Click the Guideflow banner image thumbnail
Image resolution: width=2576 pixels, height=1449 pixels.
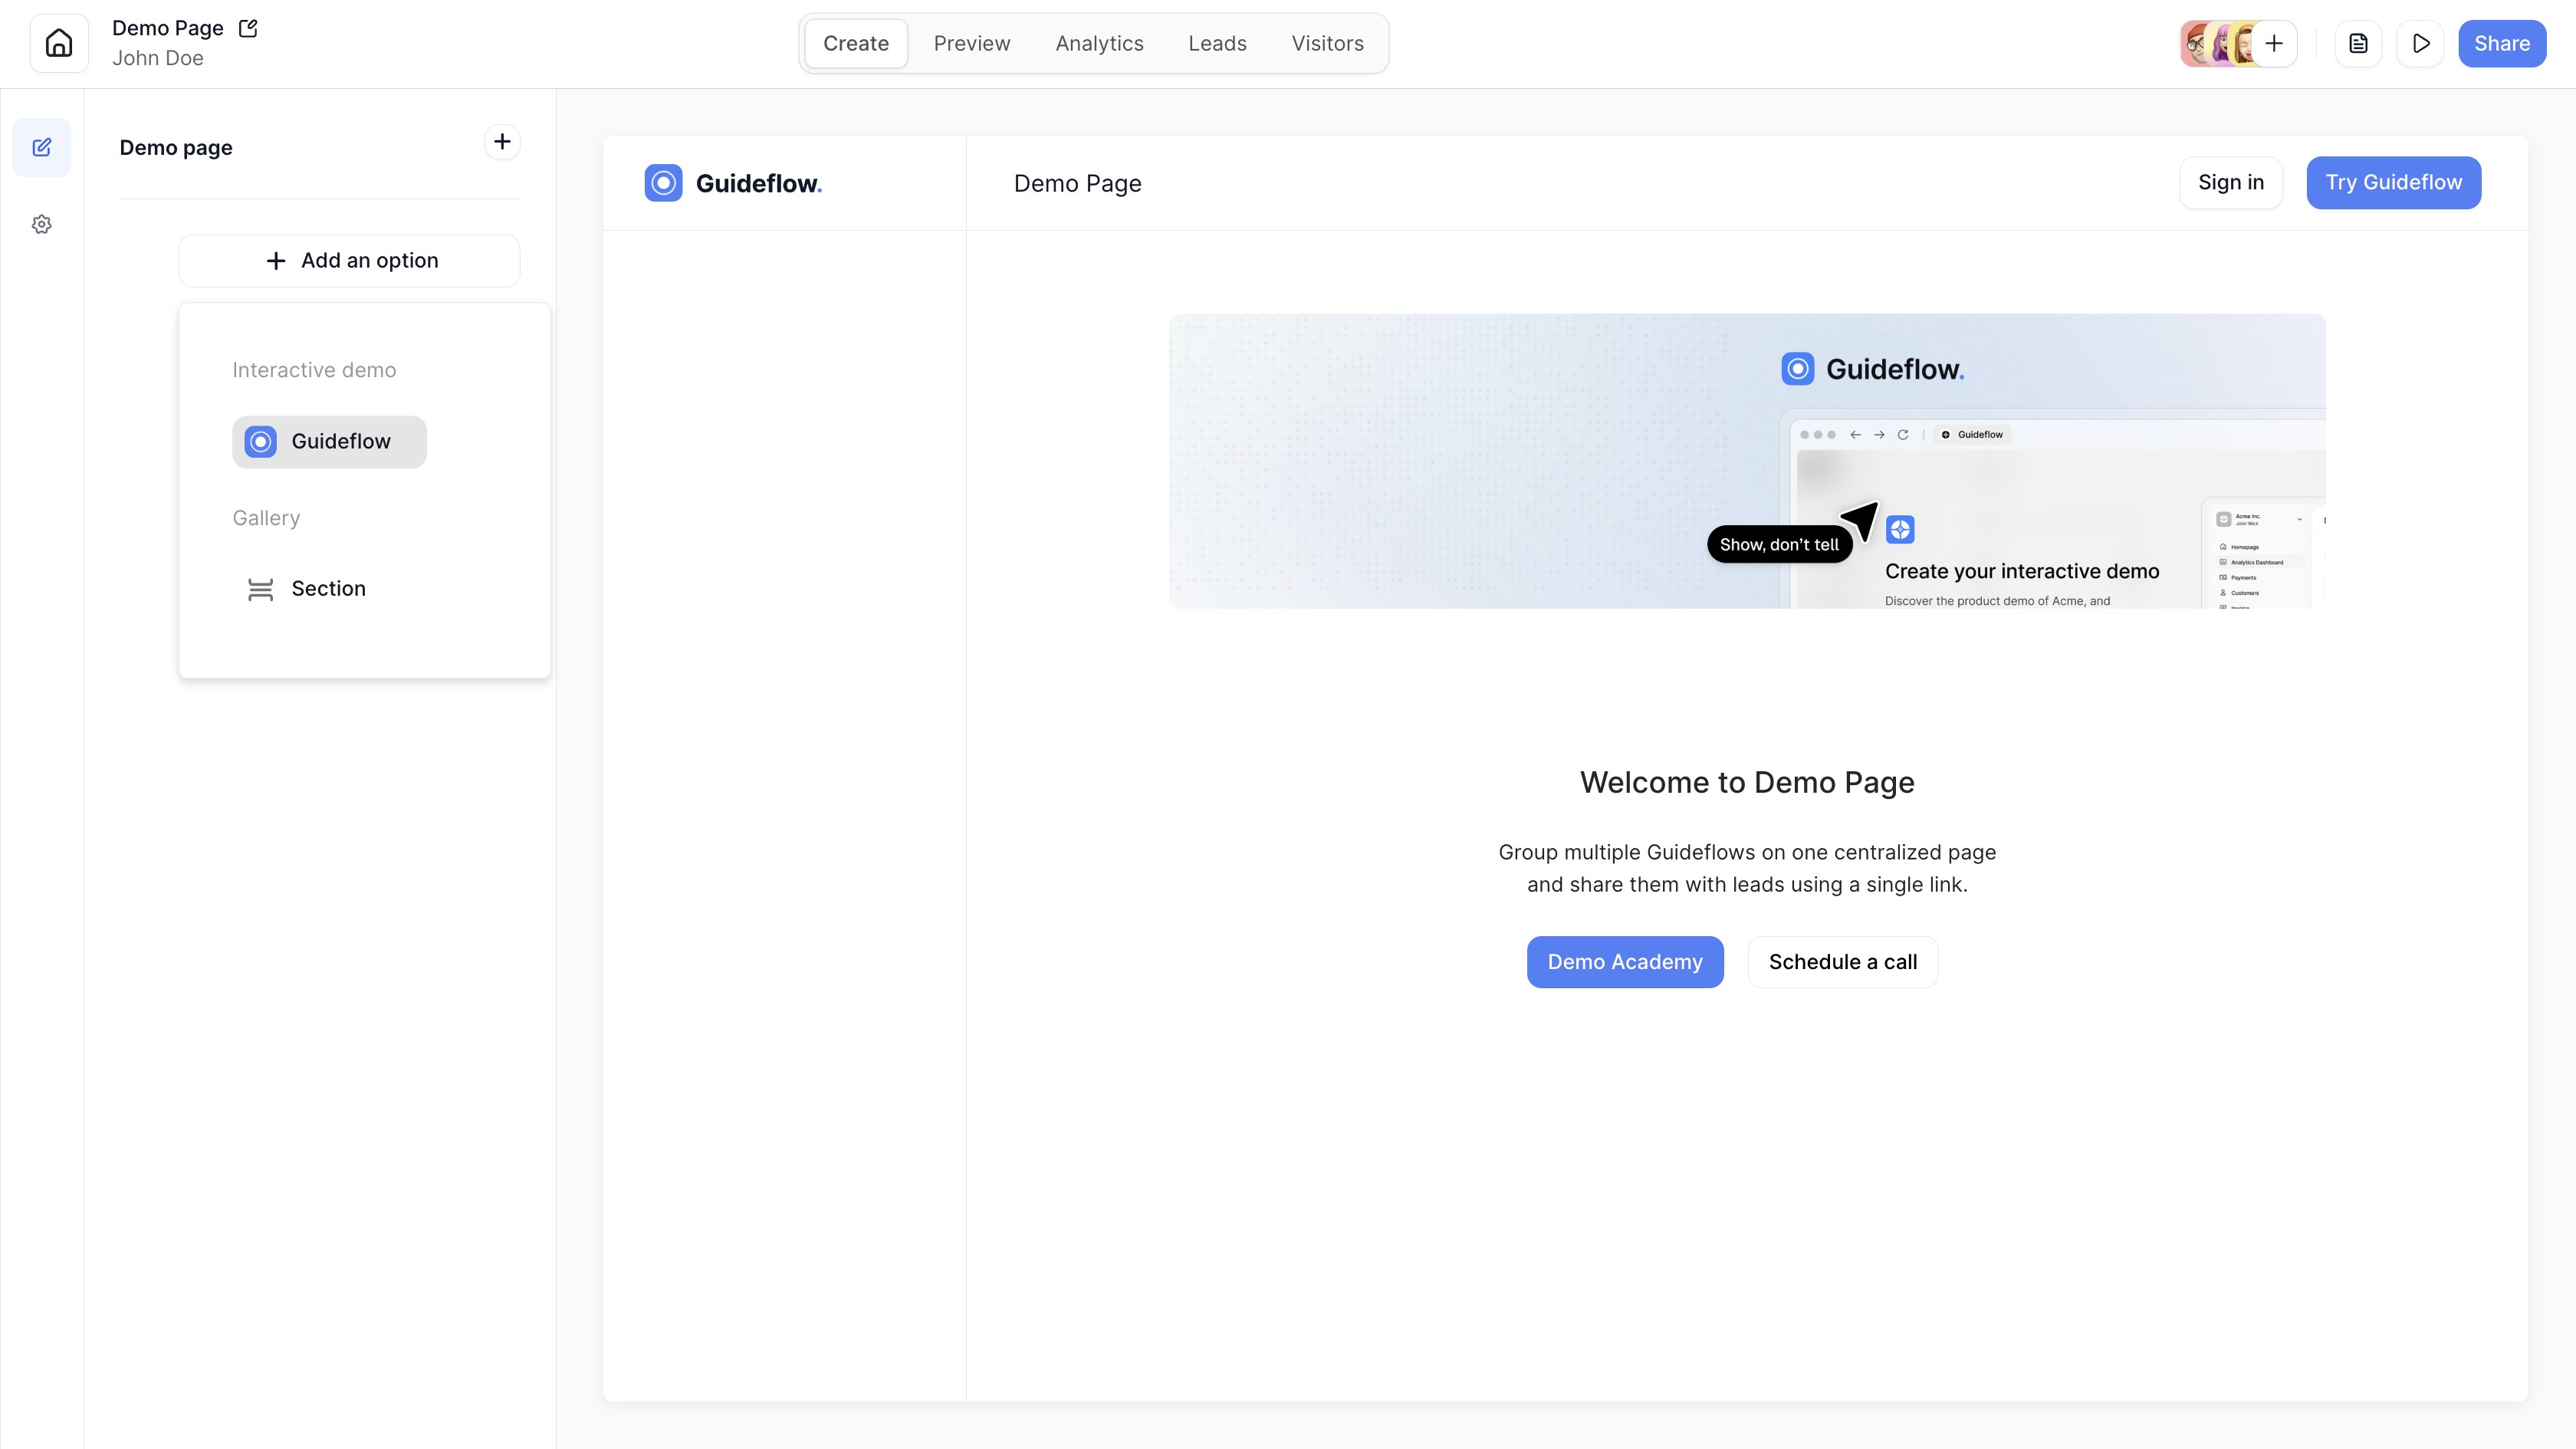(x=1746, y=460)
